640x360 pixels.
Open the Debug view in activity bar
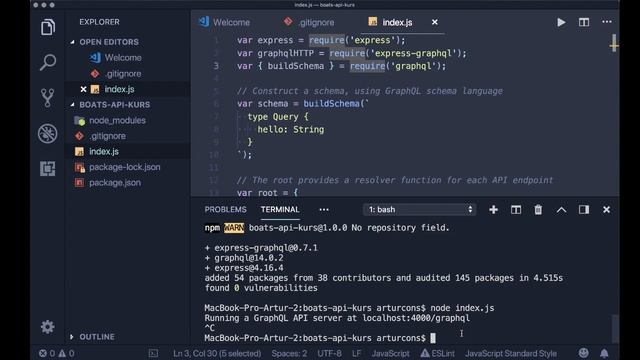pyautogui.click(x=48, y=133)
